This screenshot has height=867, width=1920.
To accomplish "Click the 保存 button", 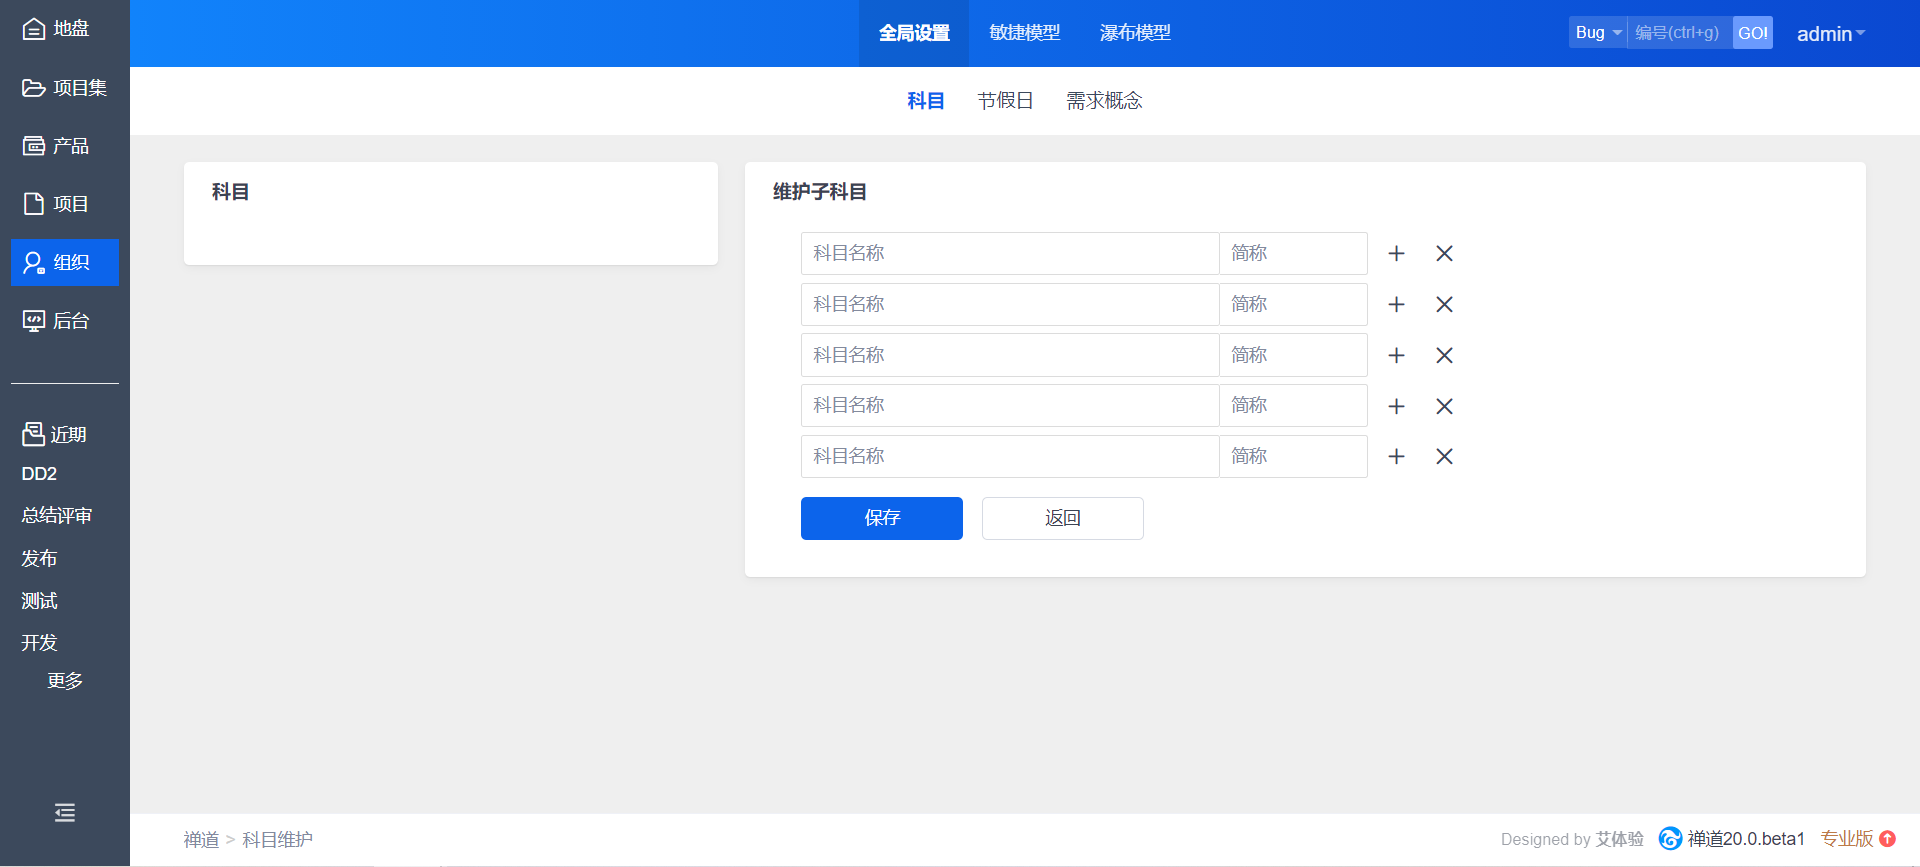I will click(882, 518).
